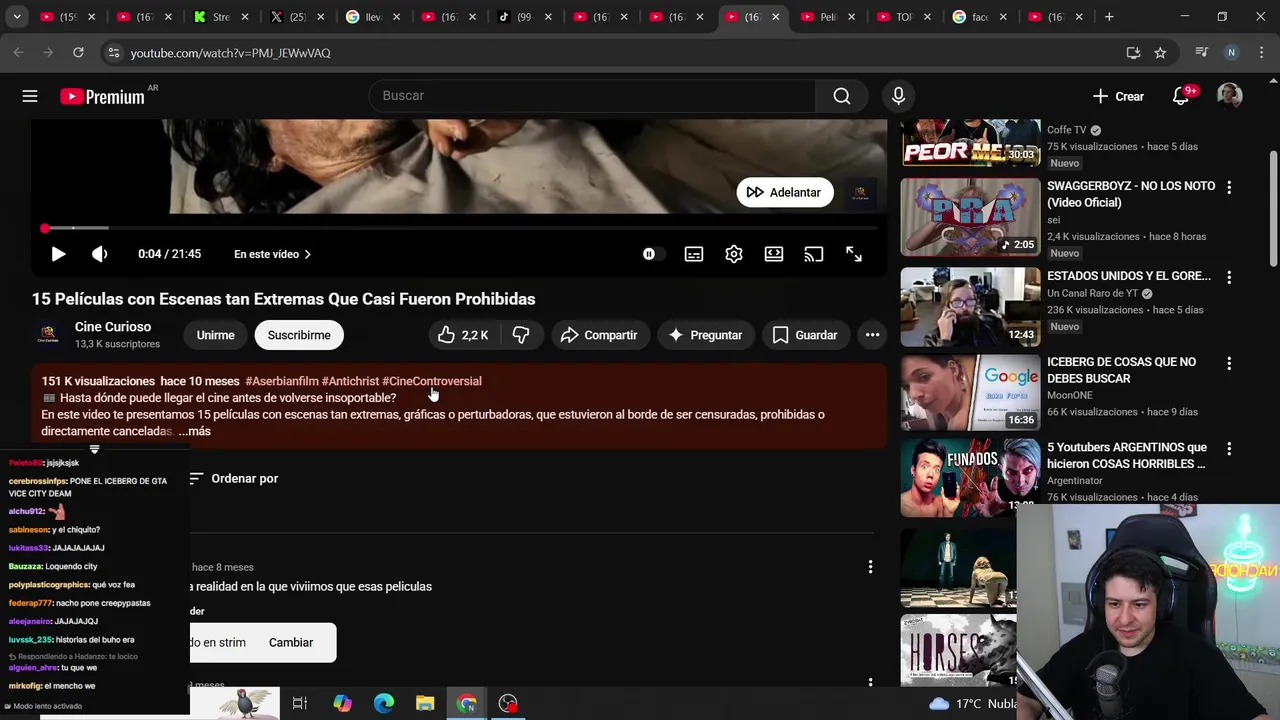Go to YouTube Premium home logo

point(102,96)
